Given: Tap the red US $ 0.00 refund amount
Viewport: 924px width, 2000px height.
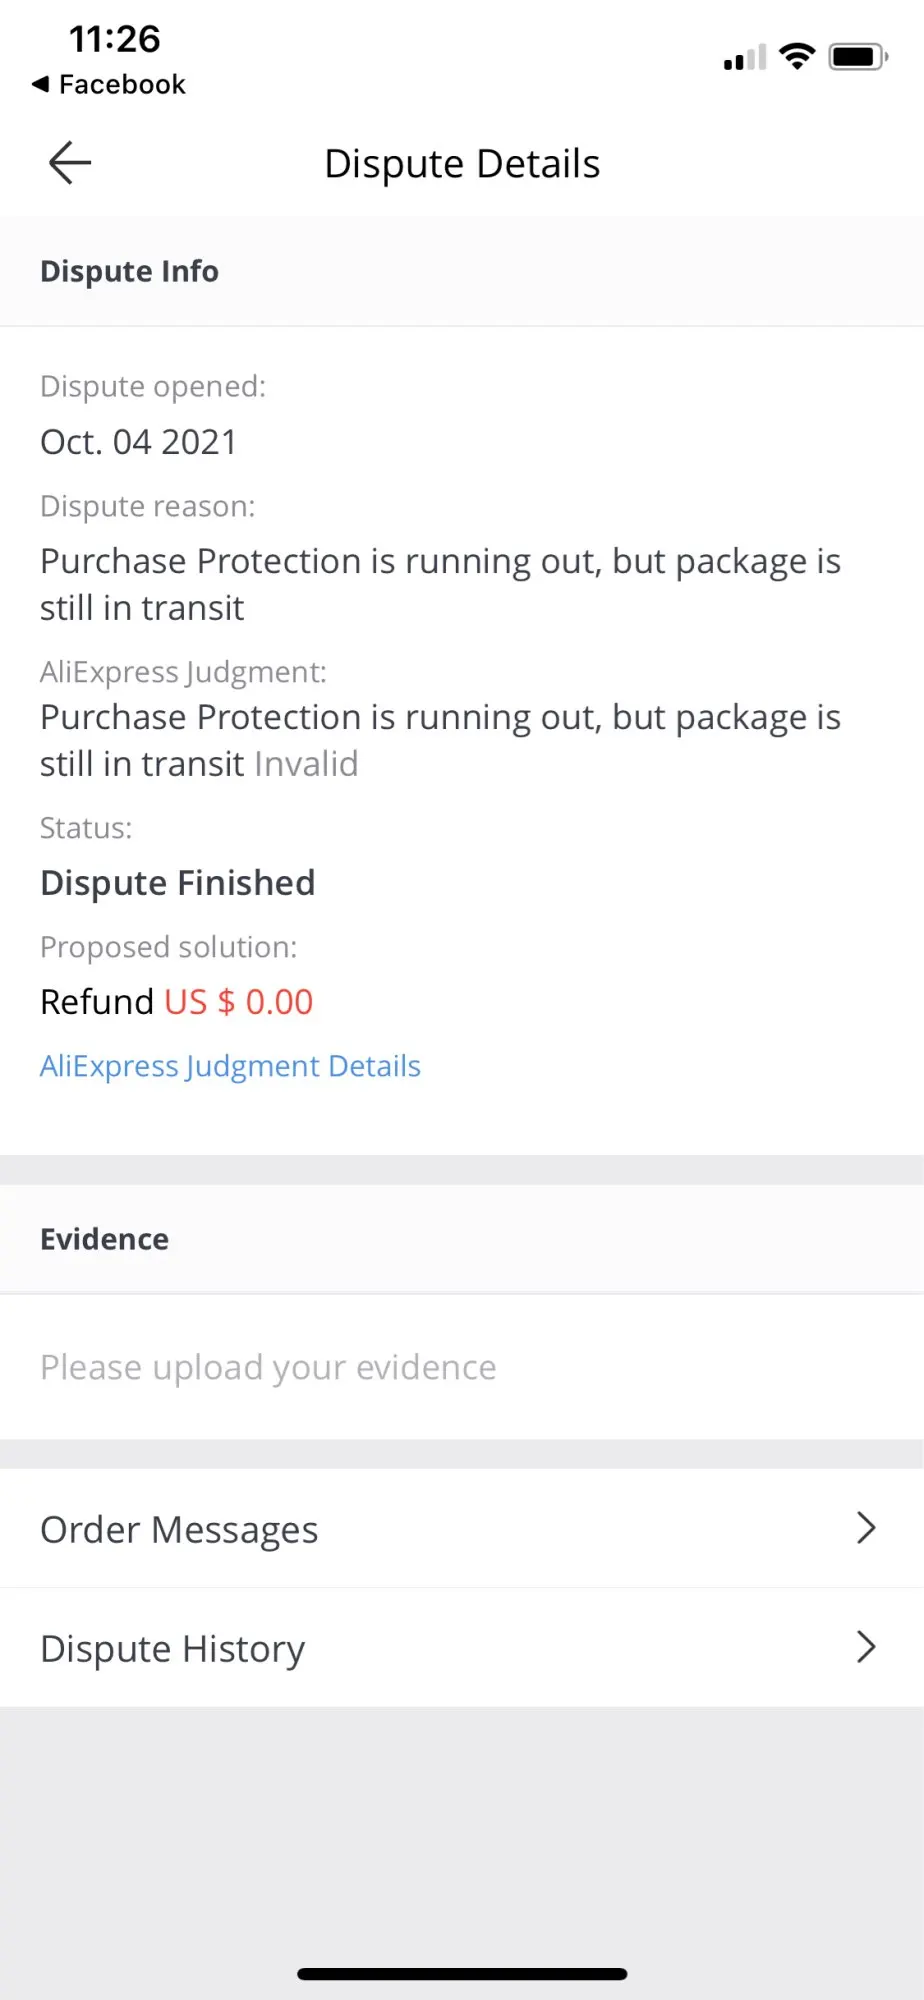Looking at the screenshot, I should 239,1002.
